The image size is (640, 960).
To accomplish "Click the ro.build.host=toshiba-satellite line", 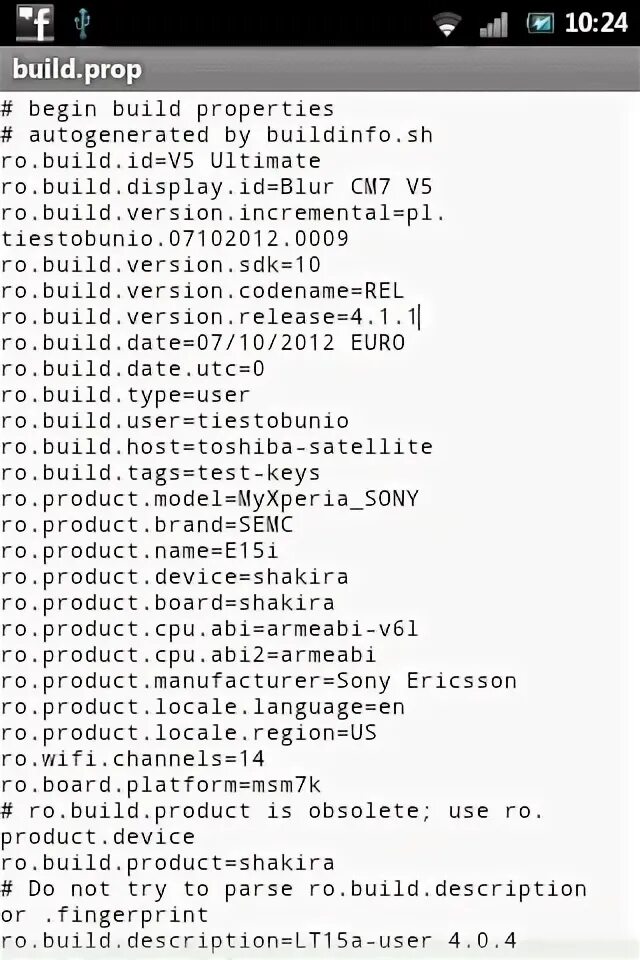I will click(x=217, y=447).
